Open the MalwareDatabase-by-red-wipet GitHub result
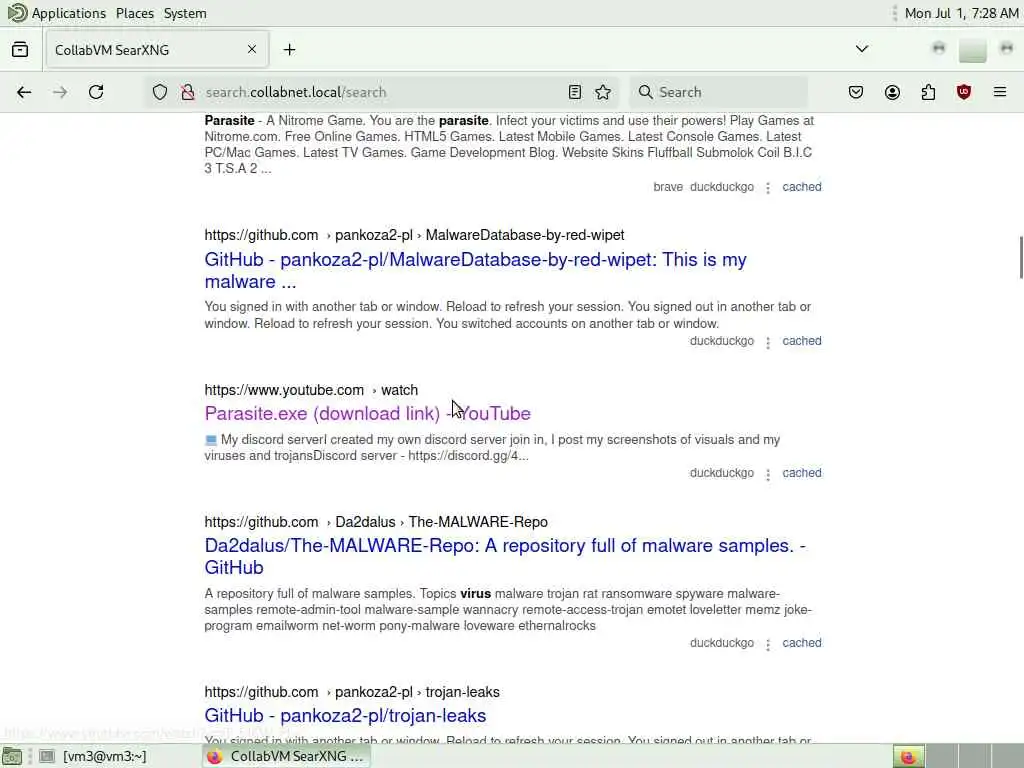Image resolution: width=1024 pixels, height=768 pixels. [x=475, y=270]
